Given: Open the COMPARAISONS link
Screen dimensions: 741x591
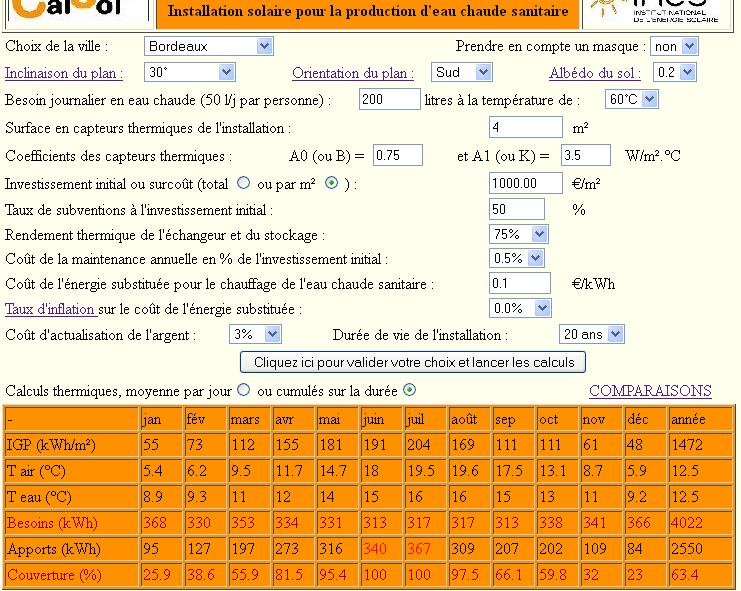Looking at the screenshot, I should pos(650,391).
